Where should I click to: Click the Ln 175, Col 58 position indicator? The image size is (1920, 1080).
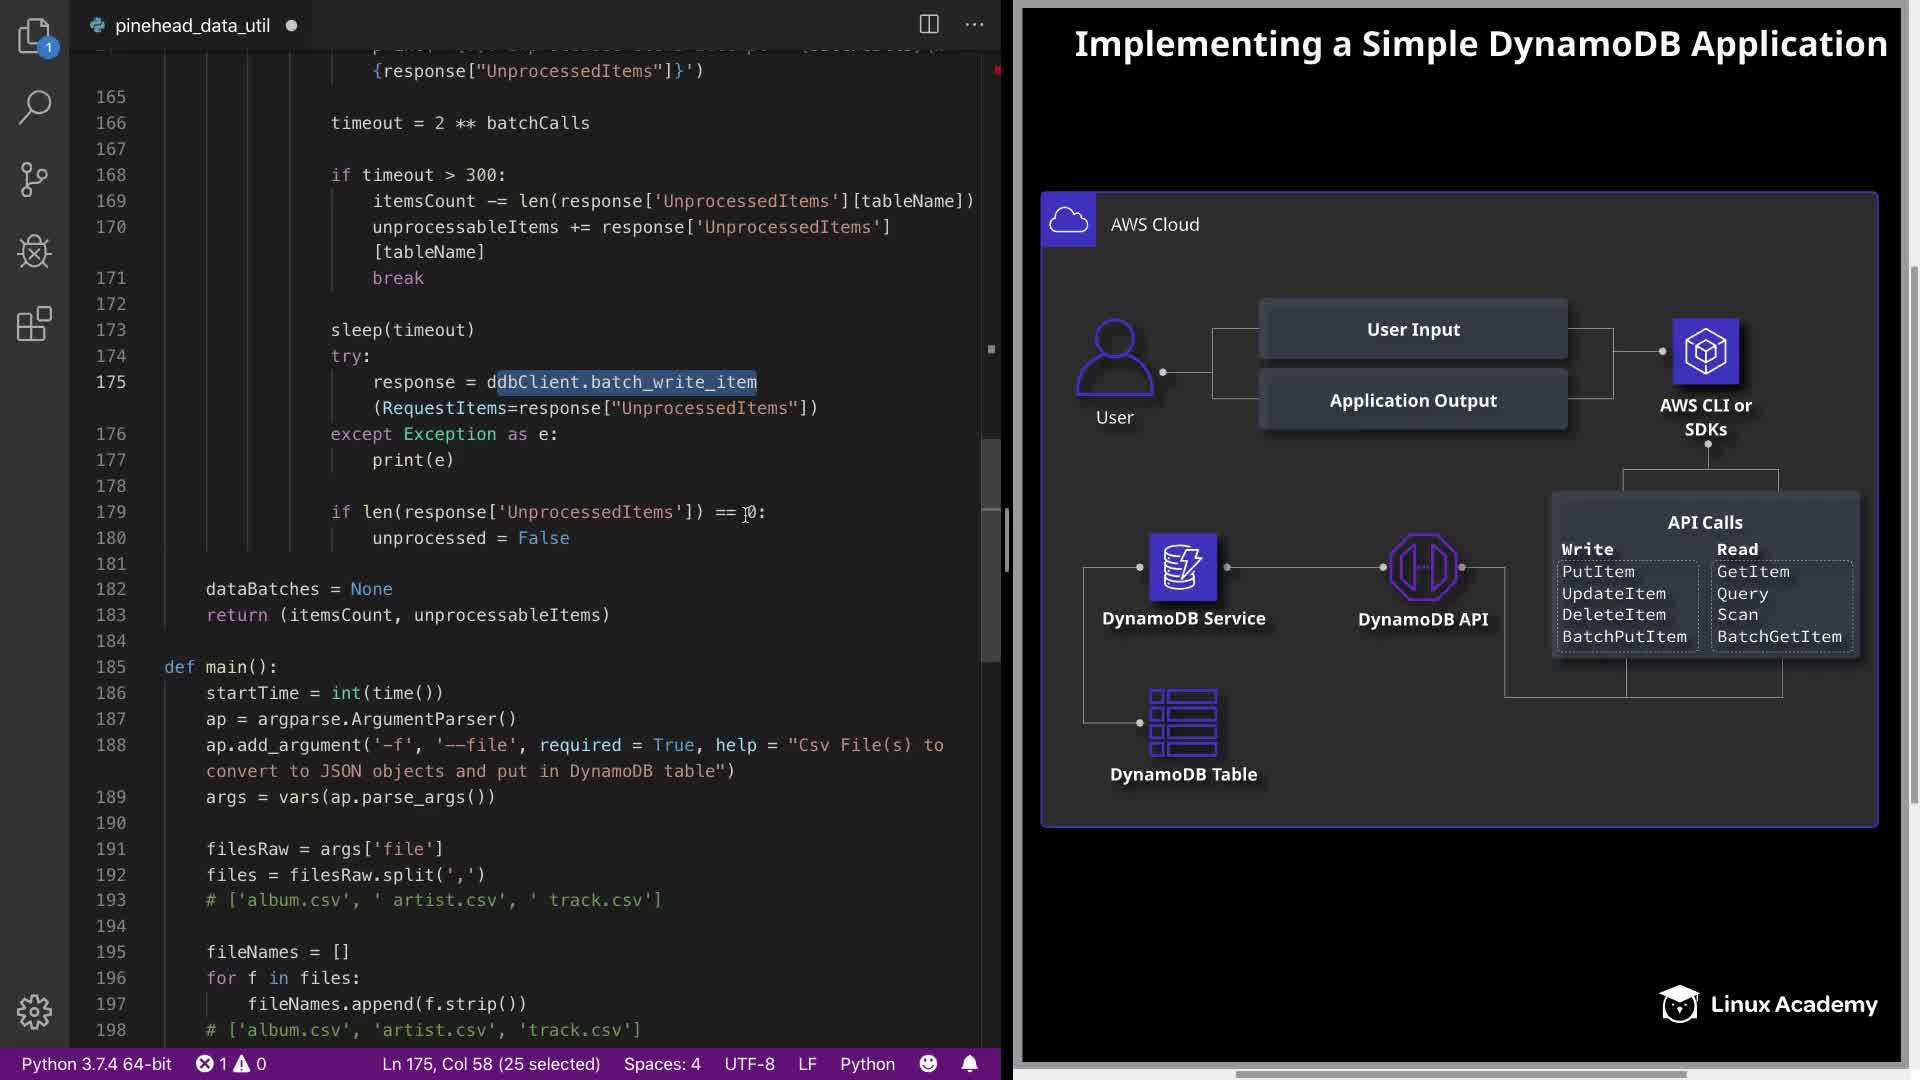[x=491, y=1064]
